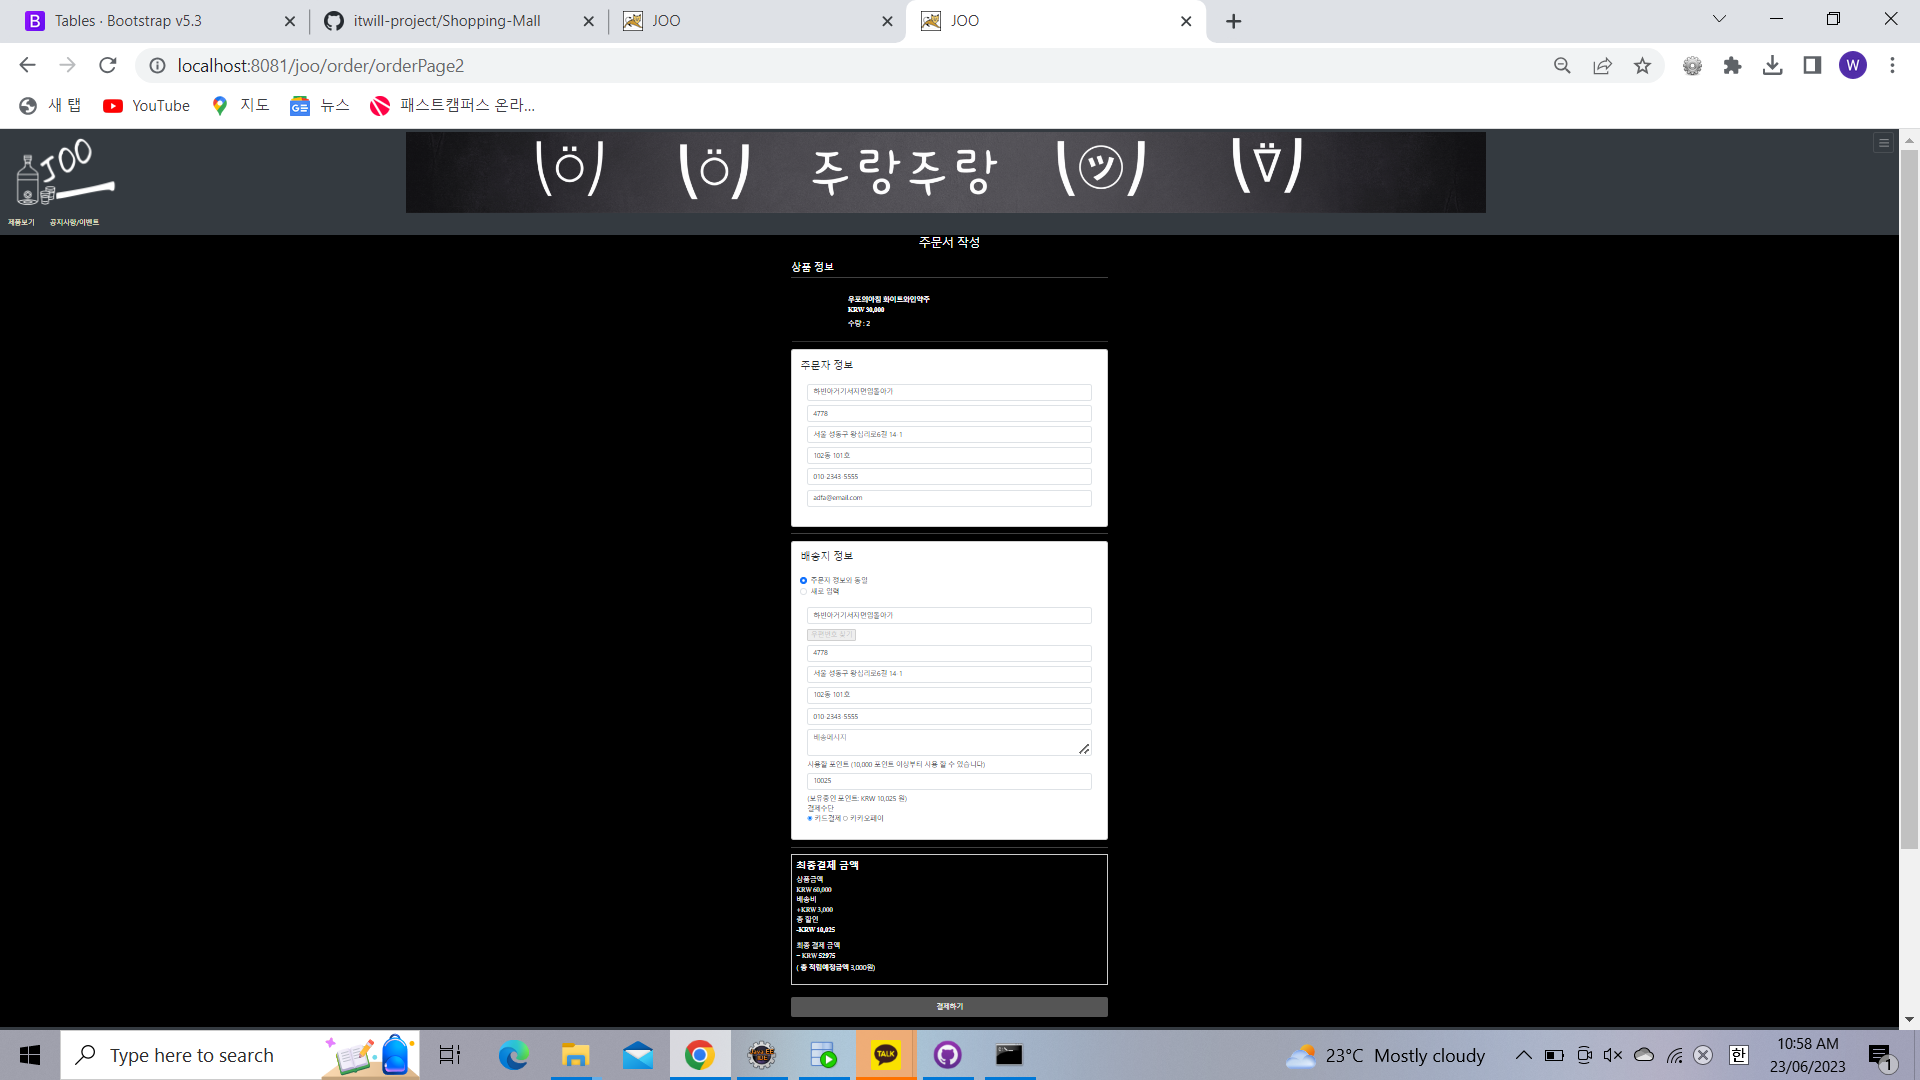
Task: Select 주문자 정보와 동일 radio option
Action: (804, 580)
